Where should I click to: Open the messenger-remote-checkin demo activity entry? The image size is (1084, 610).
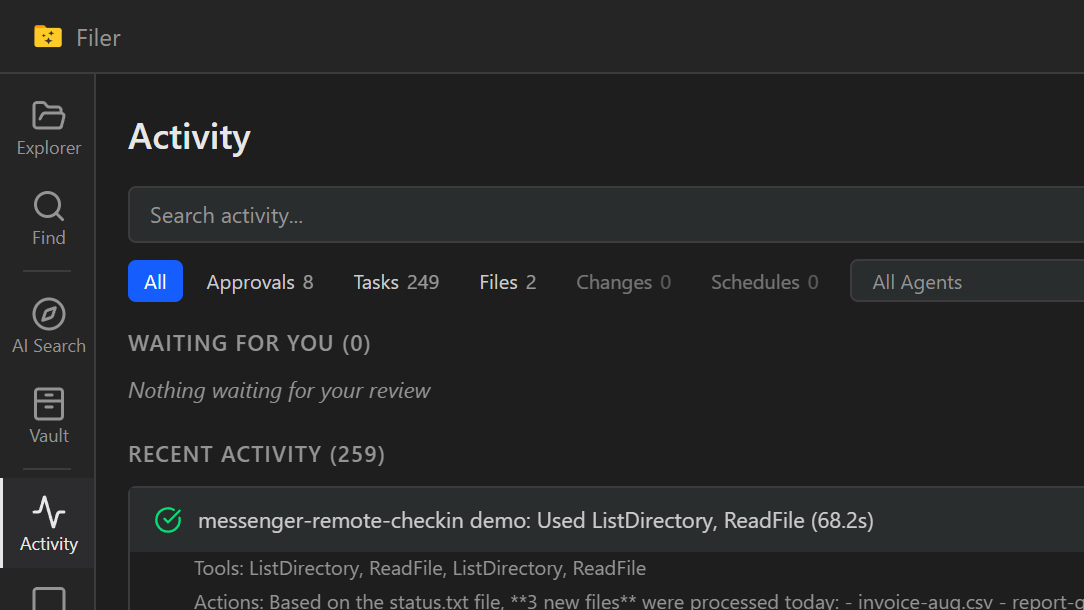(606, 520)
